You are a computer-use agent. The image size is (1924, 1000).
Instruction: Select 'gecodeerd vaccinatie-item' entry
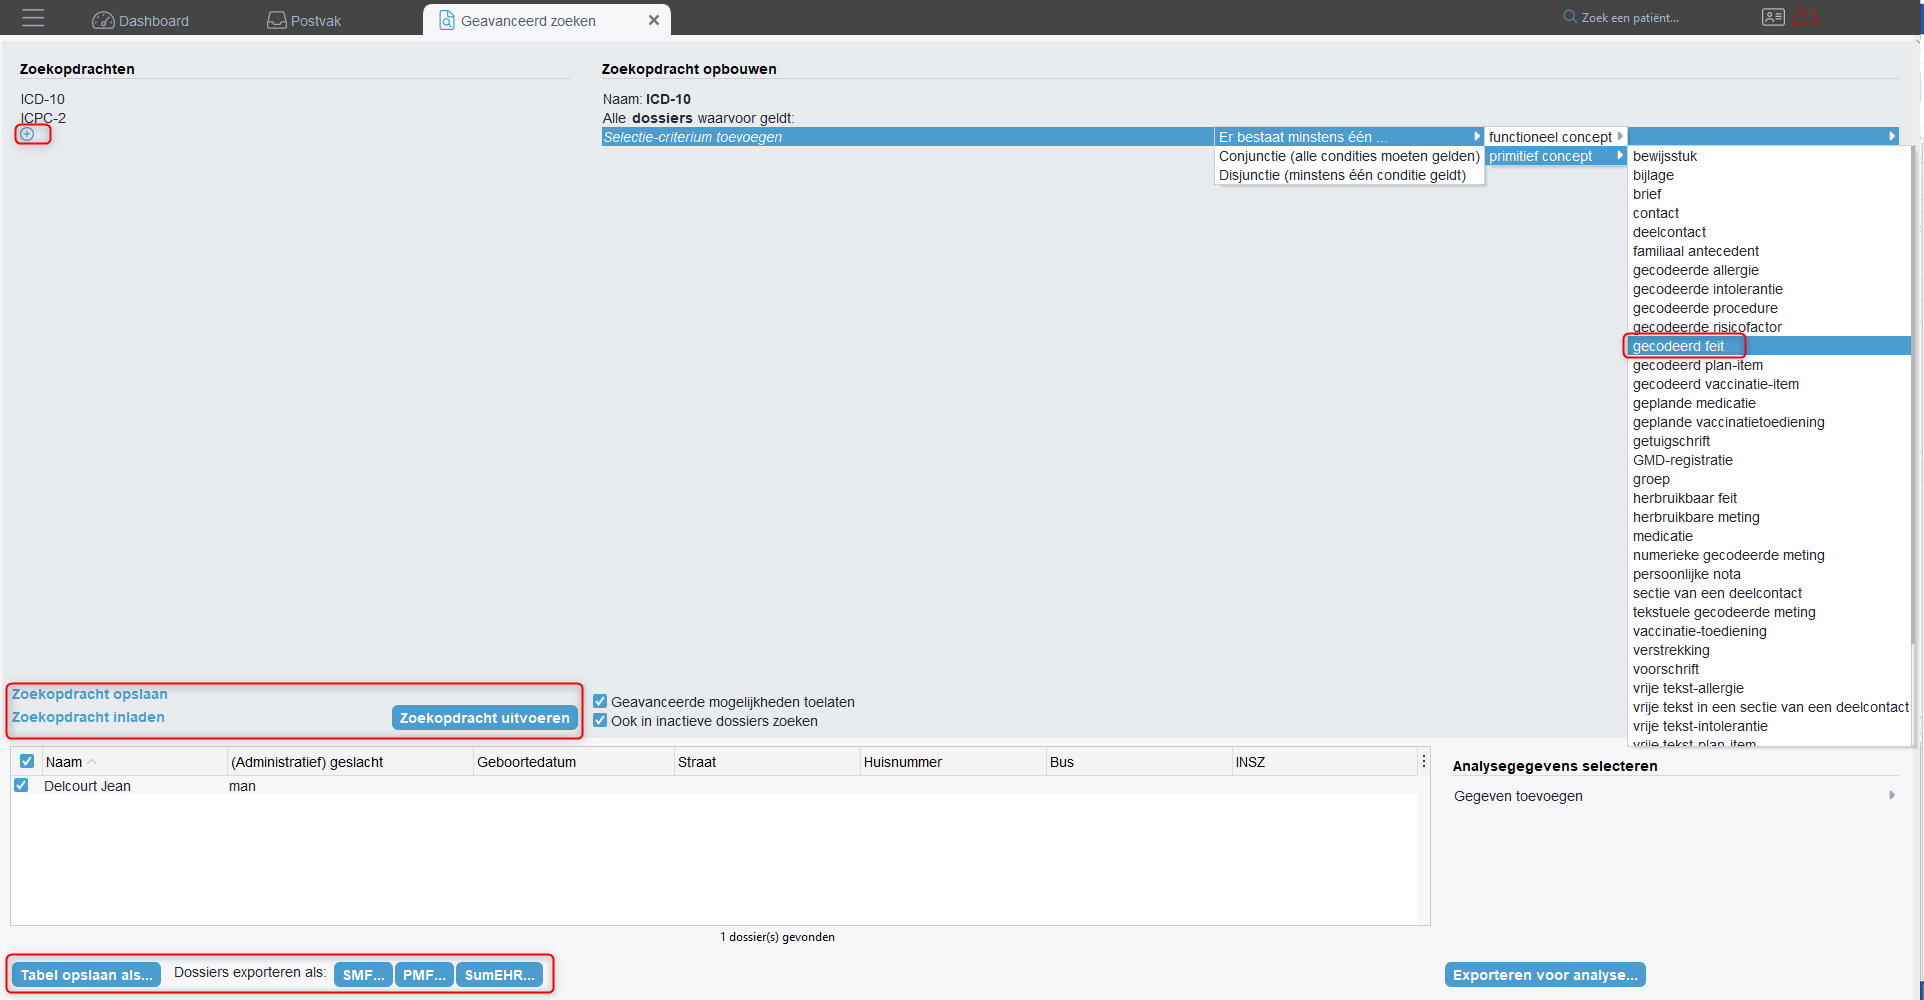(x=1769, y=384)
